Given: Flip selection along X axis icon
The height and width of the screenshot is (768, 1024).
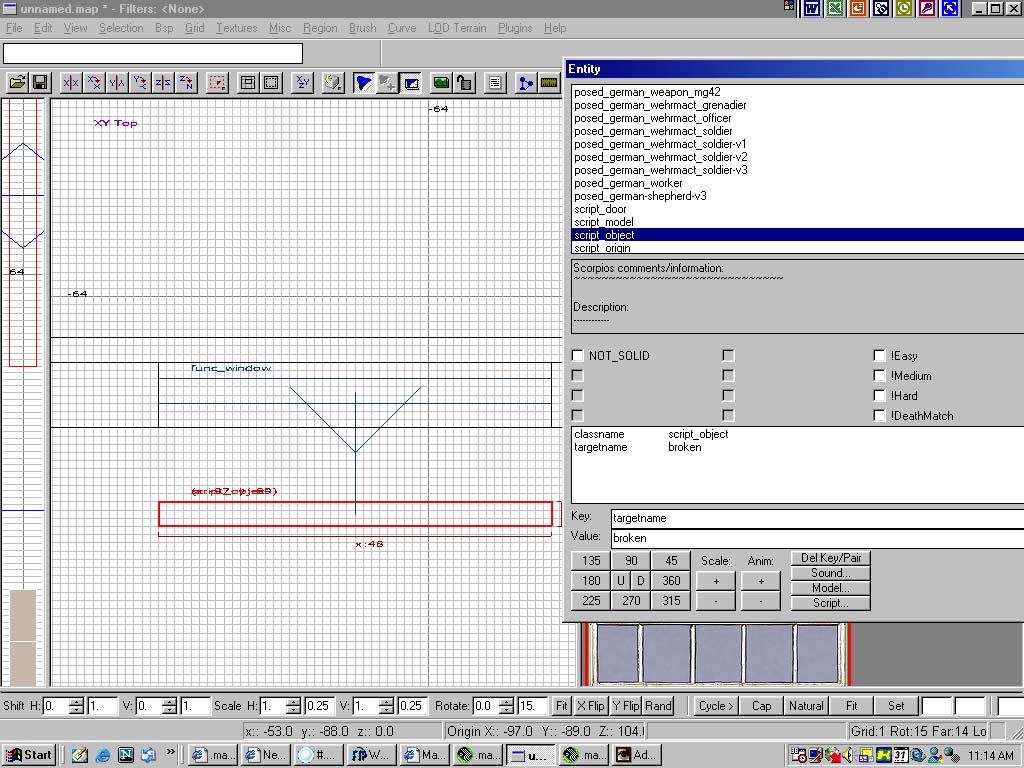Looking at the screenshot, I should (71, 83).
